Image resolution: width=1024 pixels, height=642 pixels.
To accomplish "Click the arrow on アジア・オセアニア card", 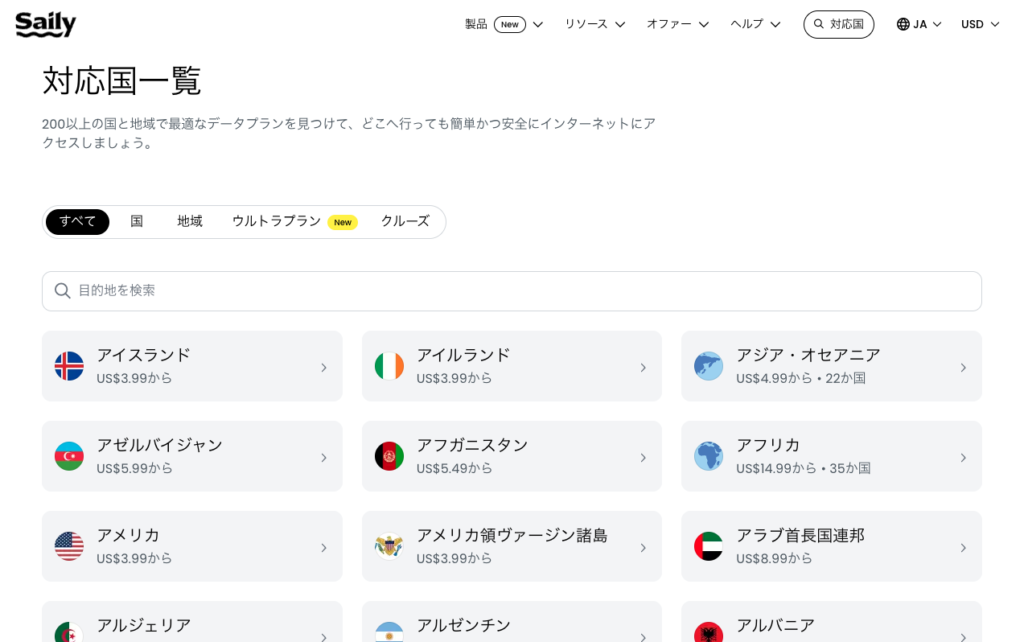I will click(963, 368).
